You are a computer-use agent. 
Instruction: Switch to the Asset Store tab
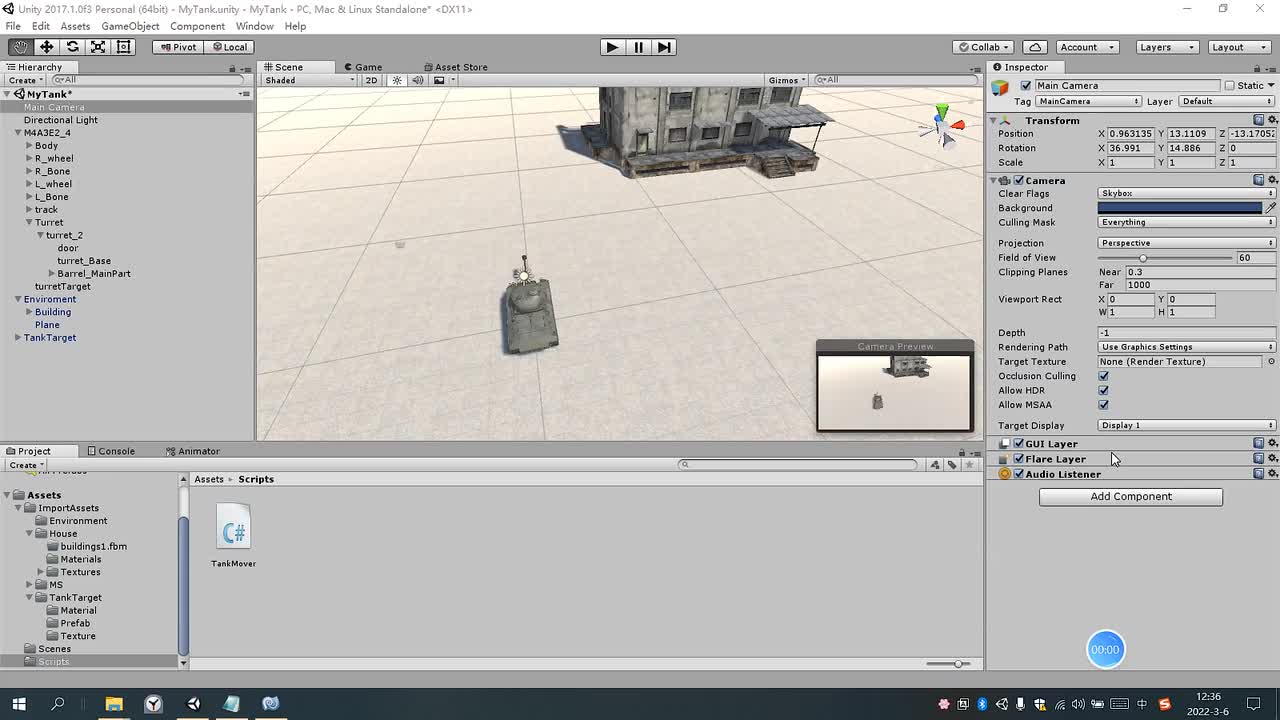pos(455,67)
